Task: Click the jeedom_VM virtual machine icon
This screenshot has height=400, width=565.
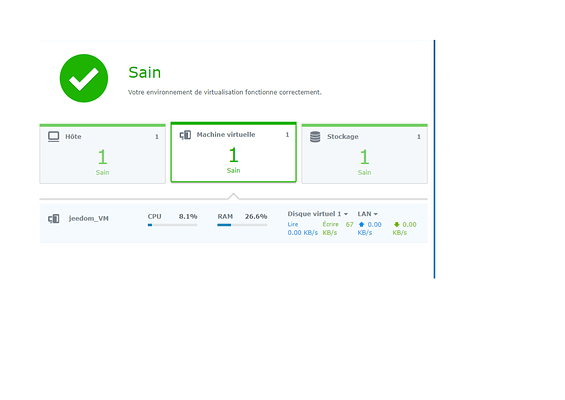Action: tap(54, 218)
